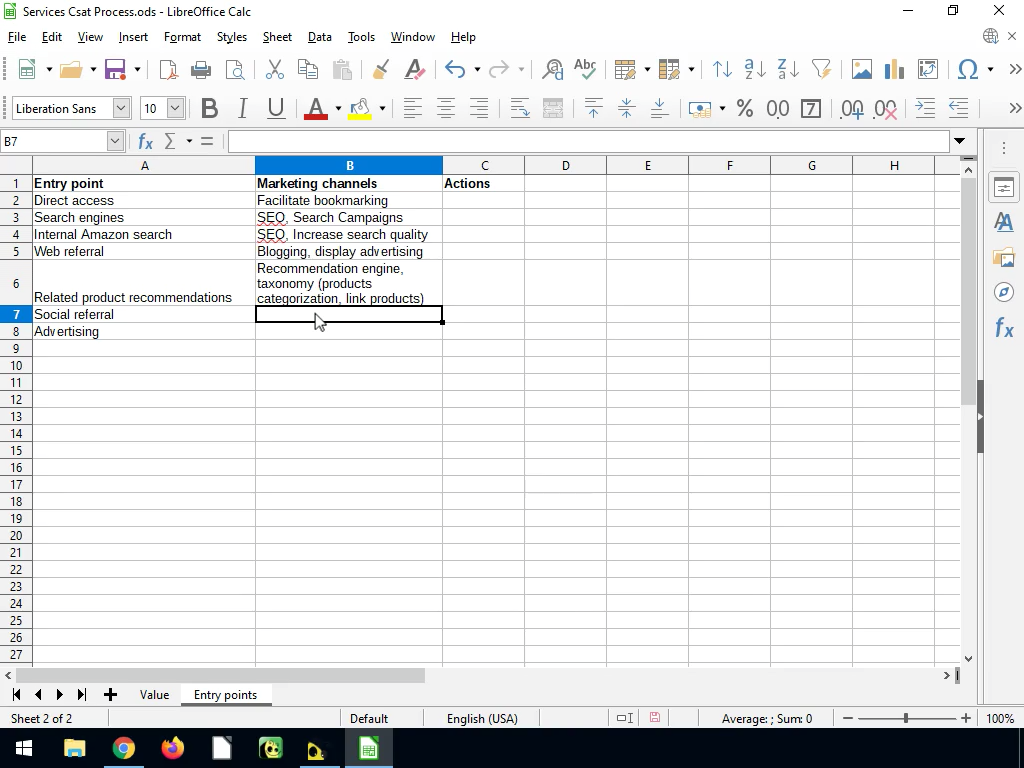This screenshot has height=768, width=1024.
Task: Insert a chart
Action: pyautogui.click(x=894, y=69)
